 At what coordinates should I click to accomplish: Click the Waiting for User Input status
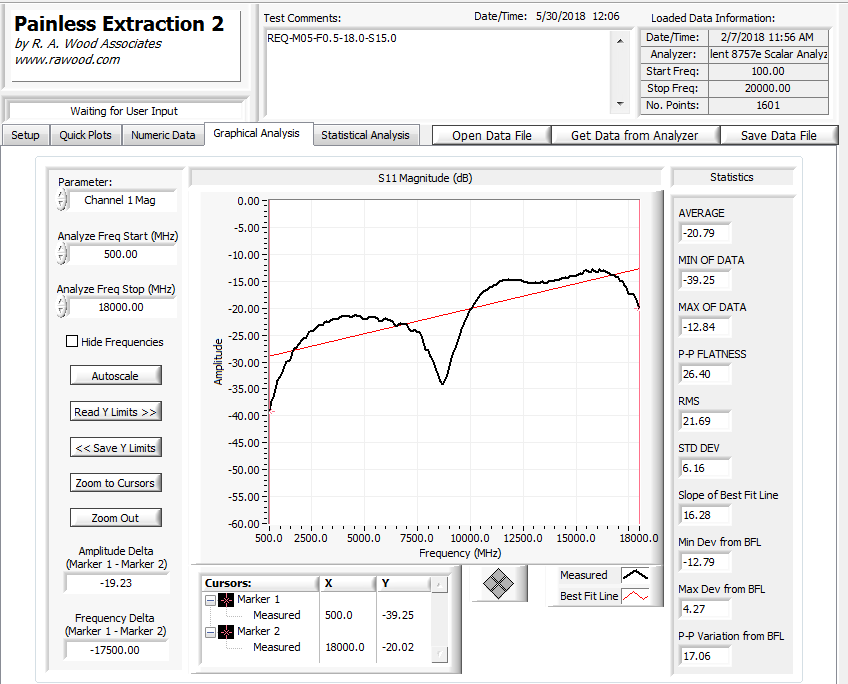click(x=124, y=111)
